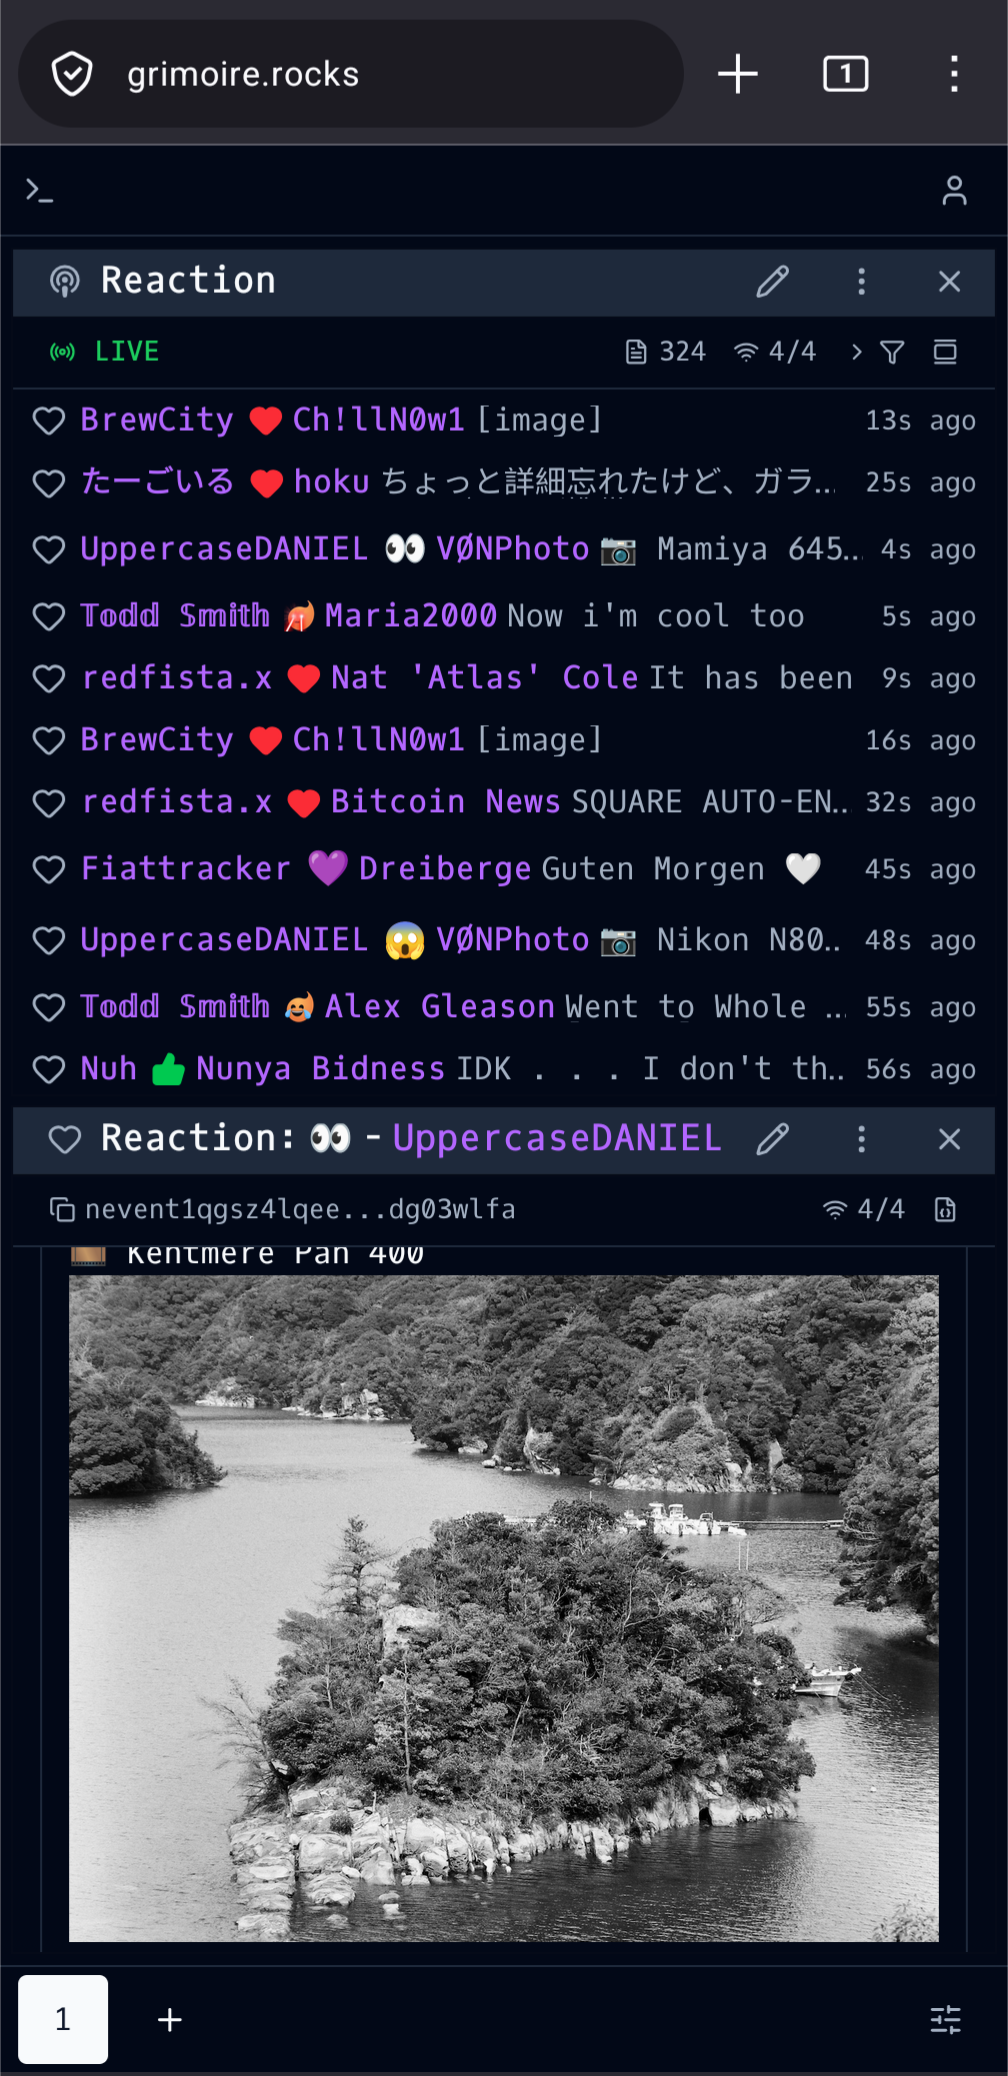The image size is (1008, 2076).
Task: Open the UppercaseDANIEL profile link in panel header
Action: click(557, 1138)
